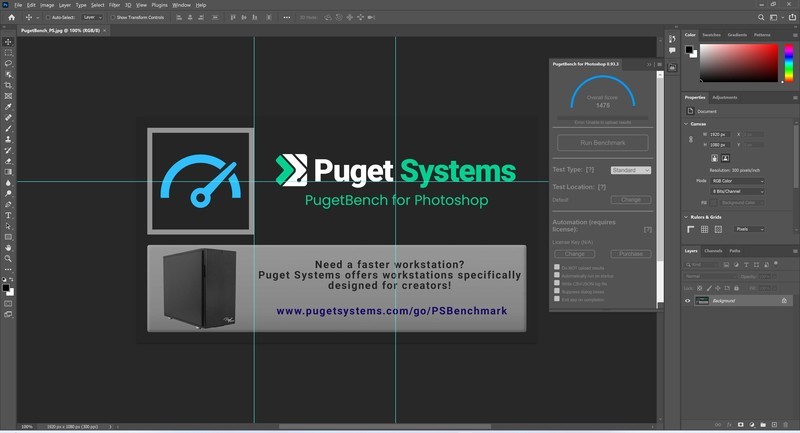Enable Show Transform Controls checkbox
This screenshot has height=433, width=800.
[x=113, y=17]
